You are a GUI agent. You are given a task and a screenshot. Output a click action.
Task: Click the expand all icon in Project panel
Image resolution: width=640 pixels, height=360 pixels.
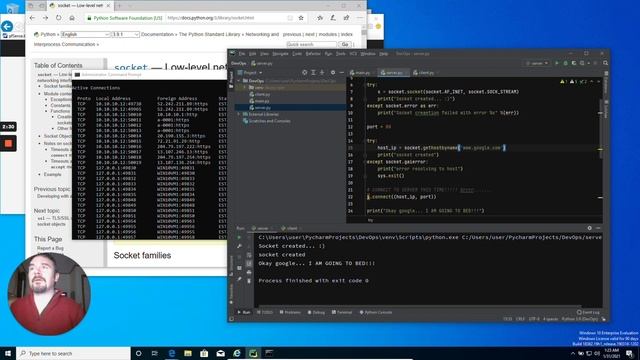[313, 73]
